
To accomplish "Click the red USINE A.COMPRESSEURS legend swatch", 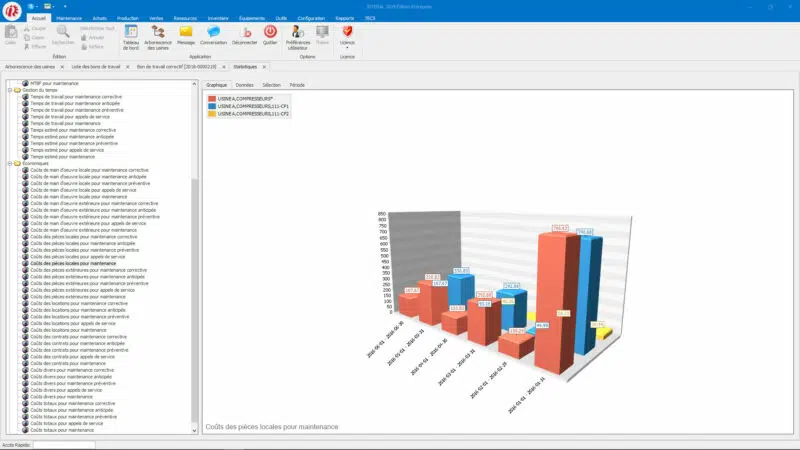I will [212, 99].
